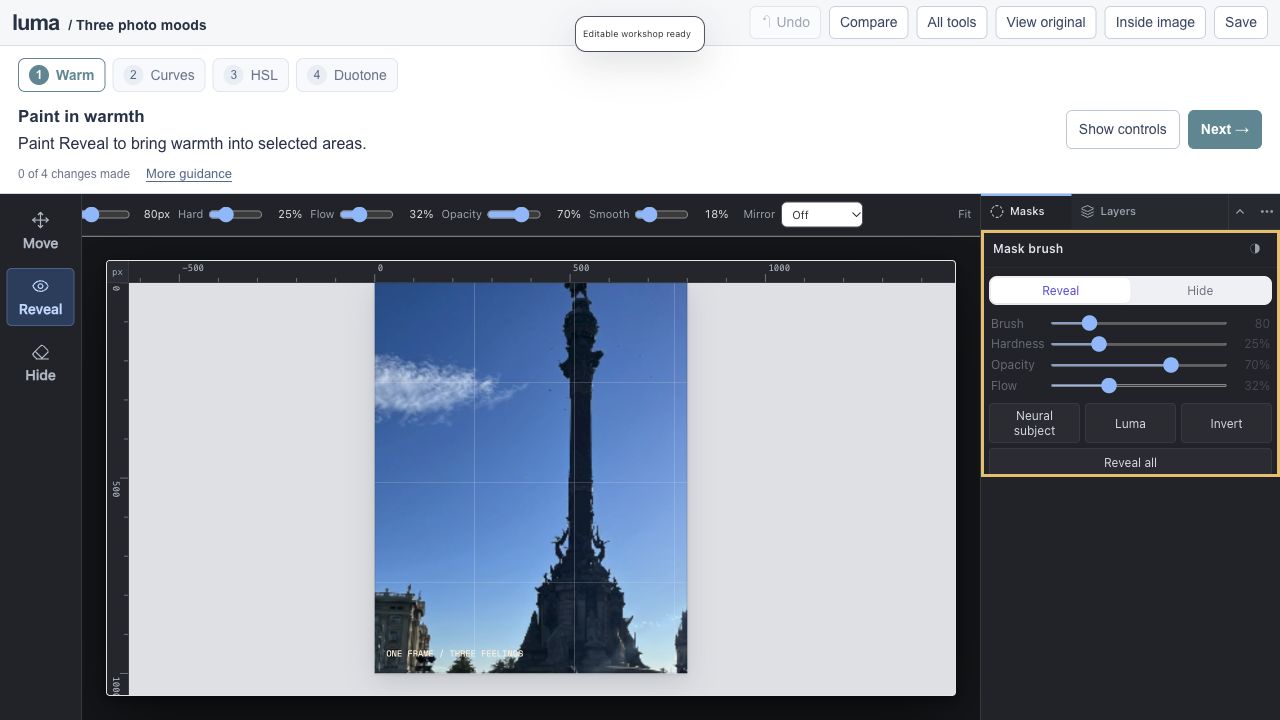This screenshot has height=720, width=1280.
Task: Click Reveal all
Action: coord(1130,462)
